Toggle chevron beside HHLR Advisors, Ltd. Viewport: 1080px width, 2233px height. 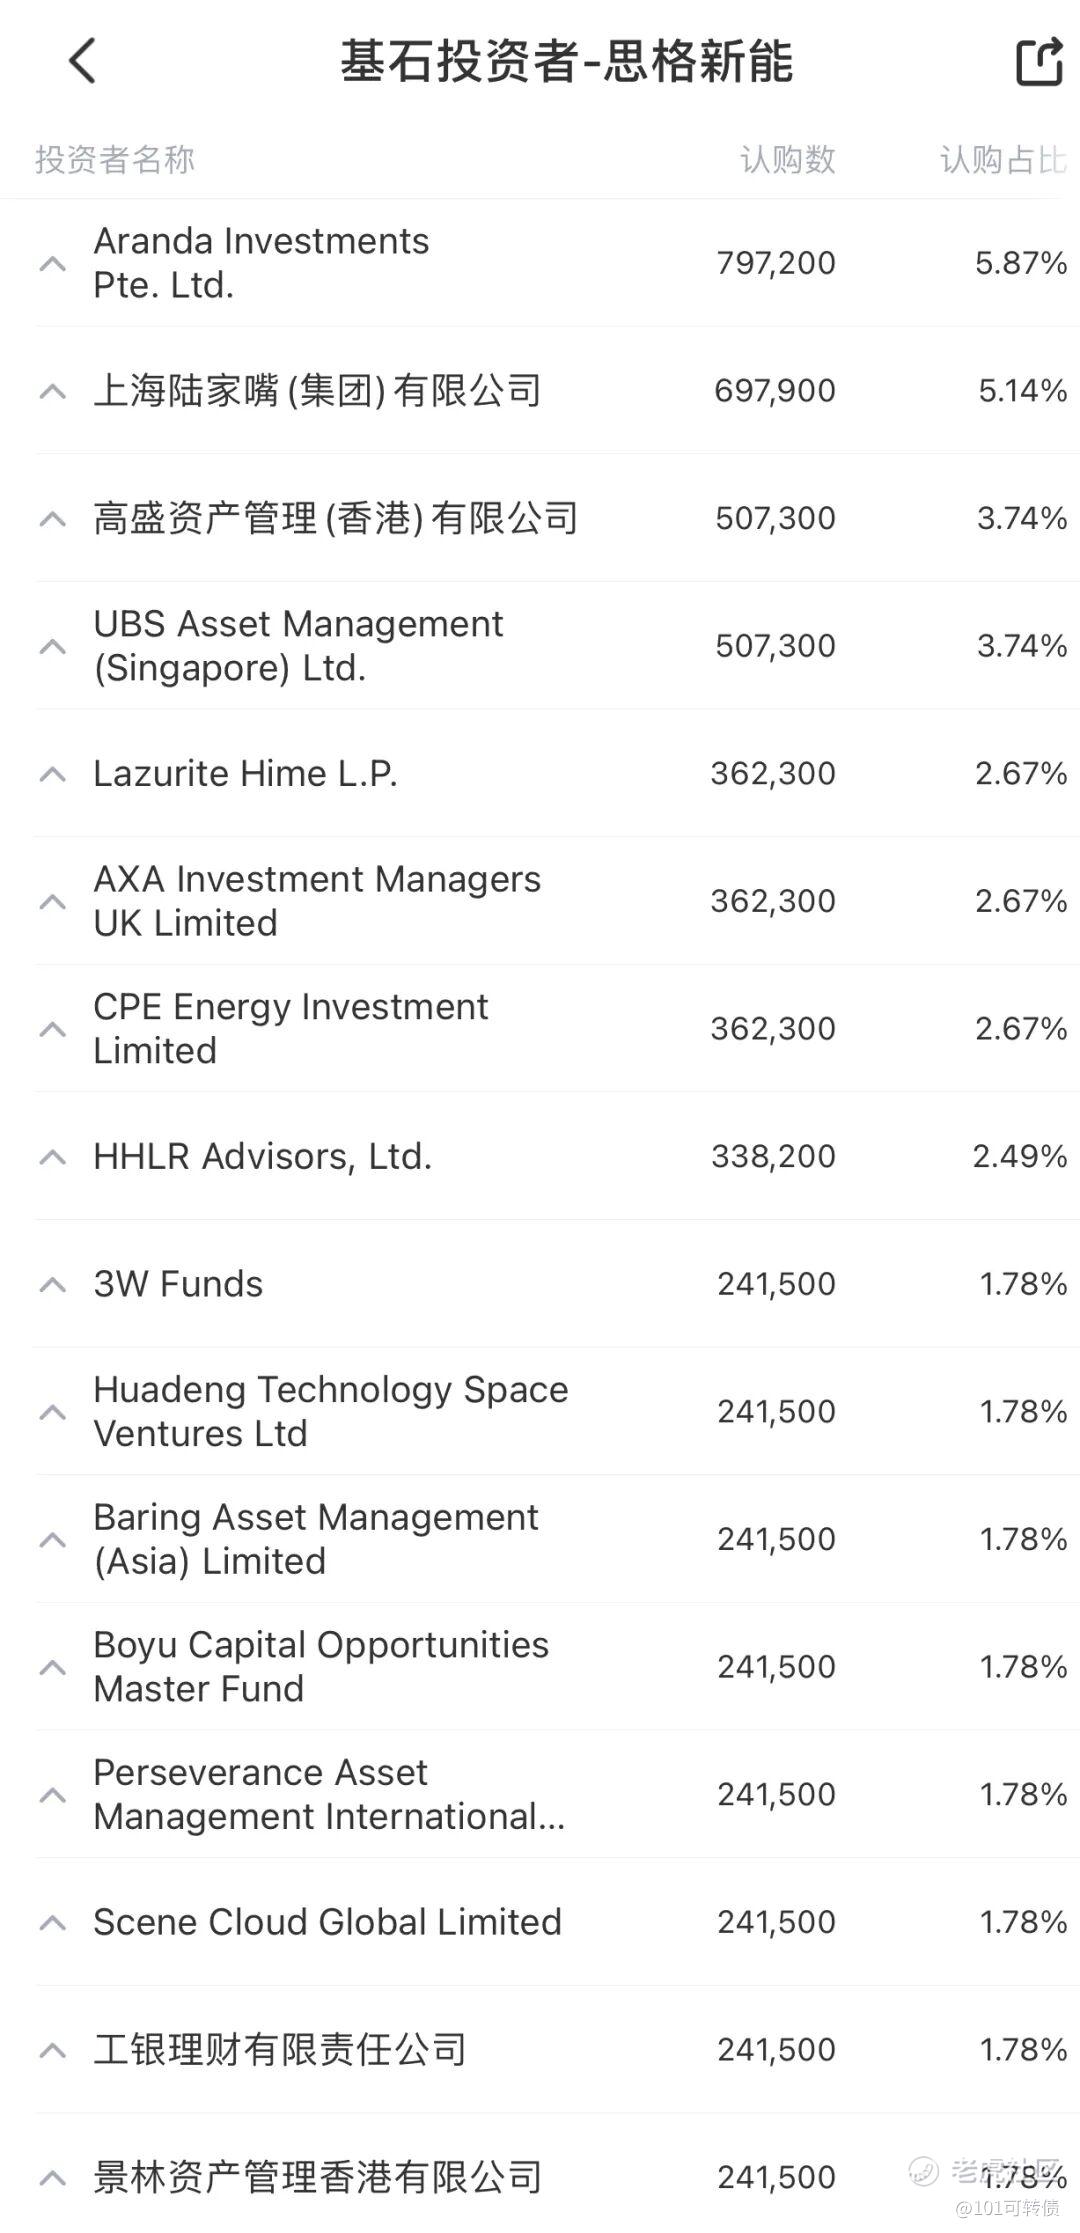coord(52,1157)
